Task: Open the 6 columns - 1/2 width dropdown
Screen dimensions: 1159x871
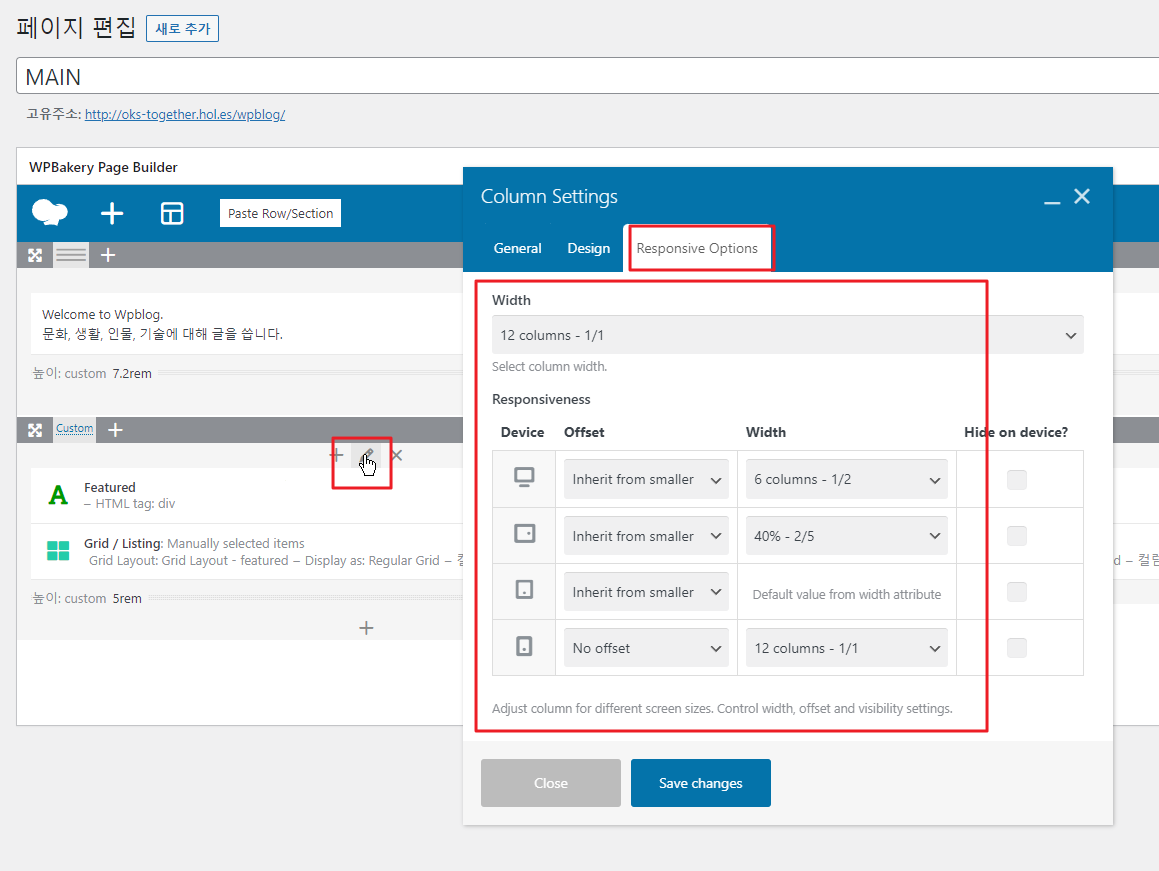Action: (x=846, y=479)
